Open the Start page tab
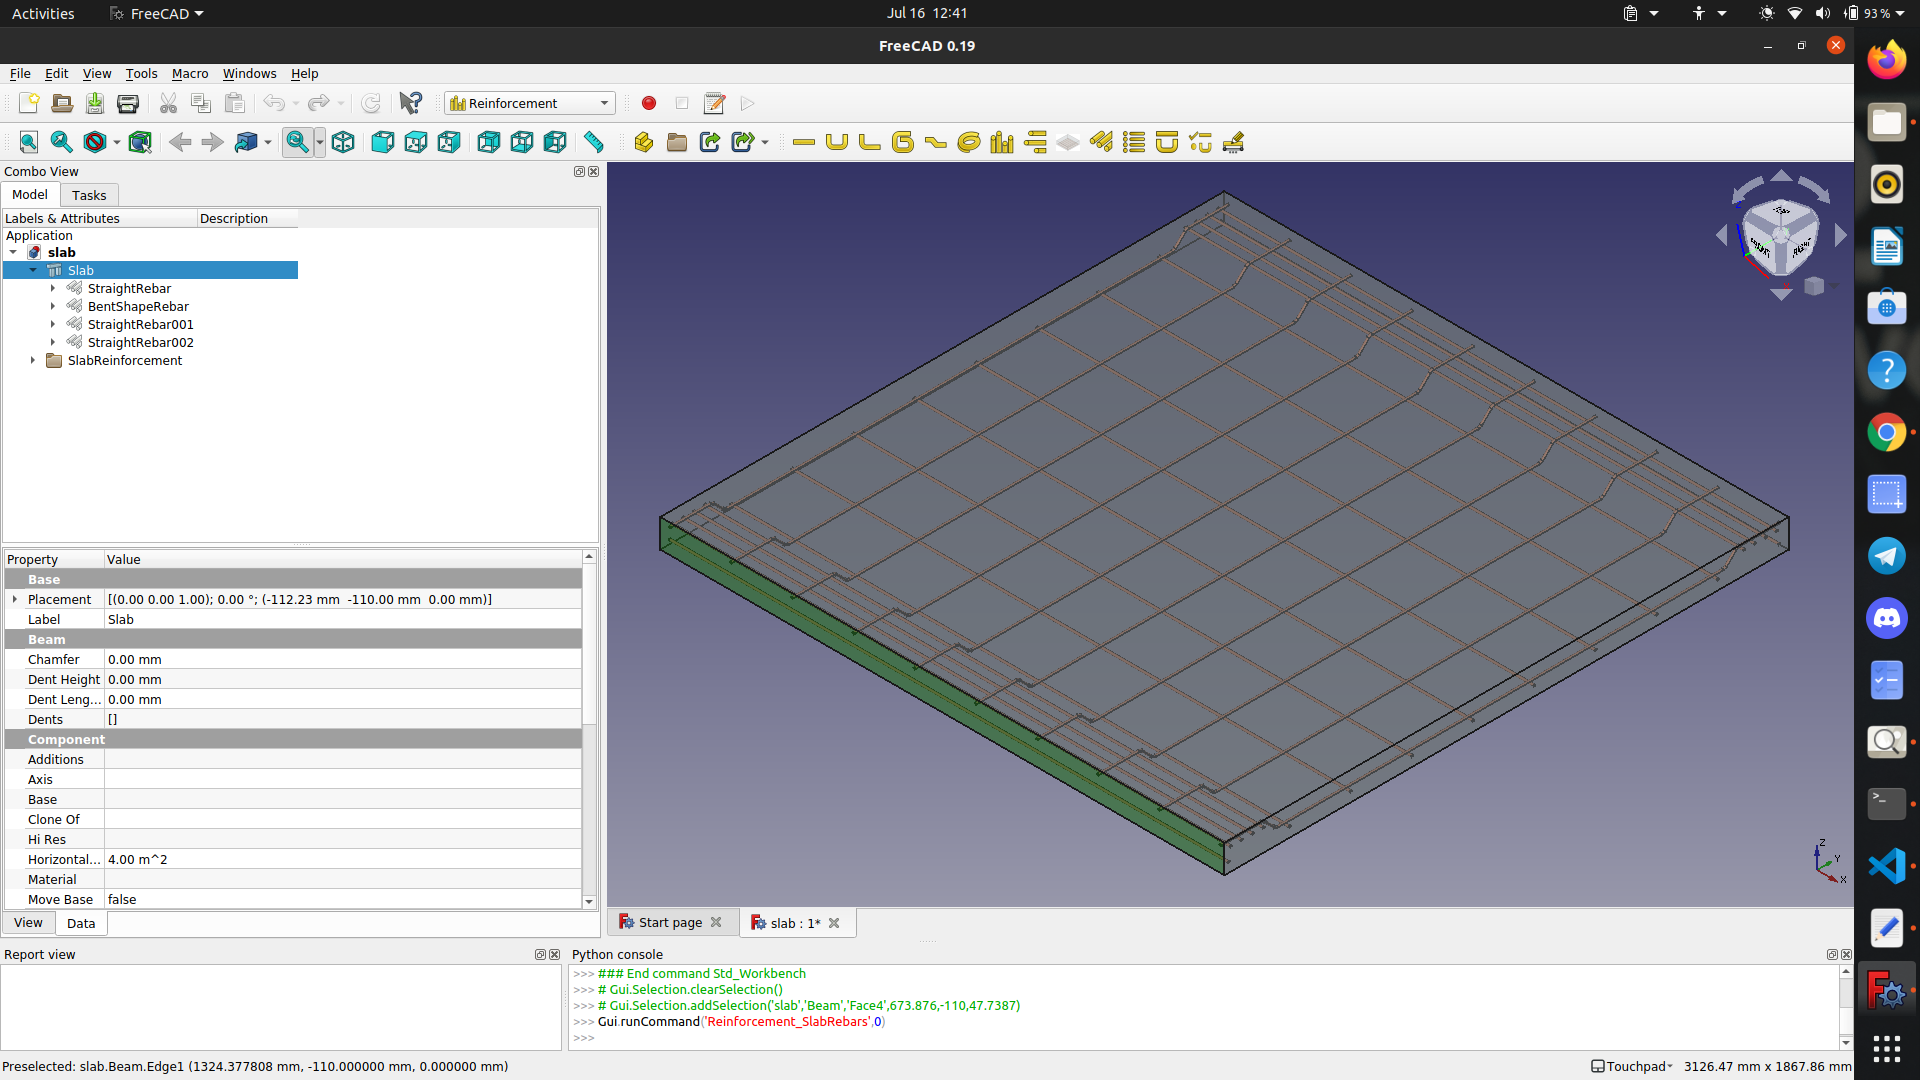This screenshot has height=1080, width=1920. coord(669,922)
